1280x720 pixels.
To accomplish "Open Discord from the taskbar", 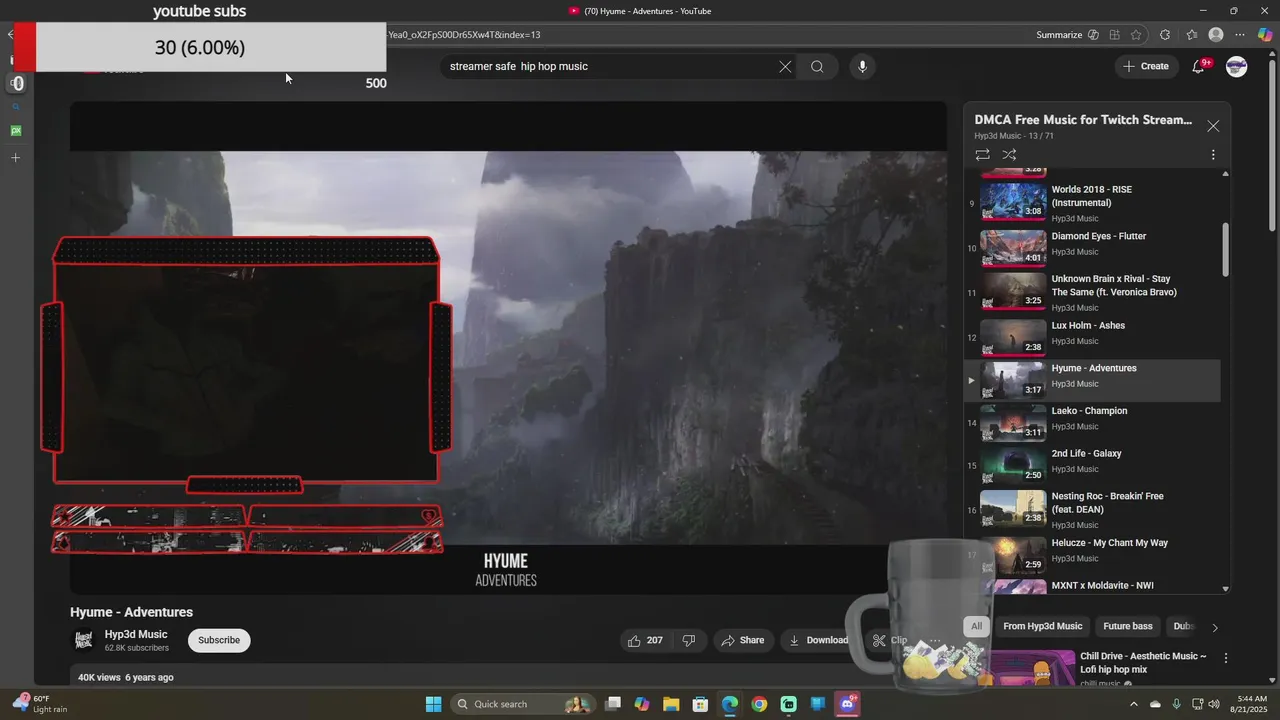I will point(848,704).
